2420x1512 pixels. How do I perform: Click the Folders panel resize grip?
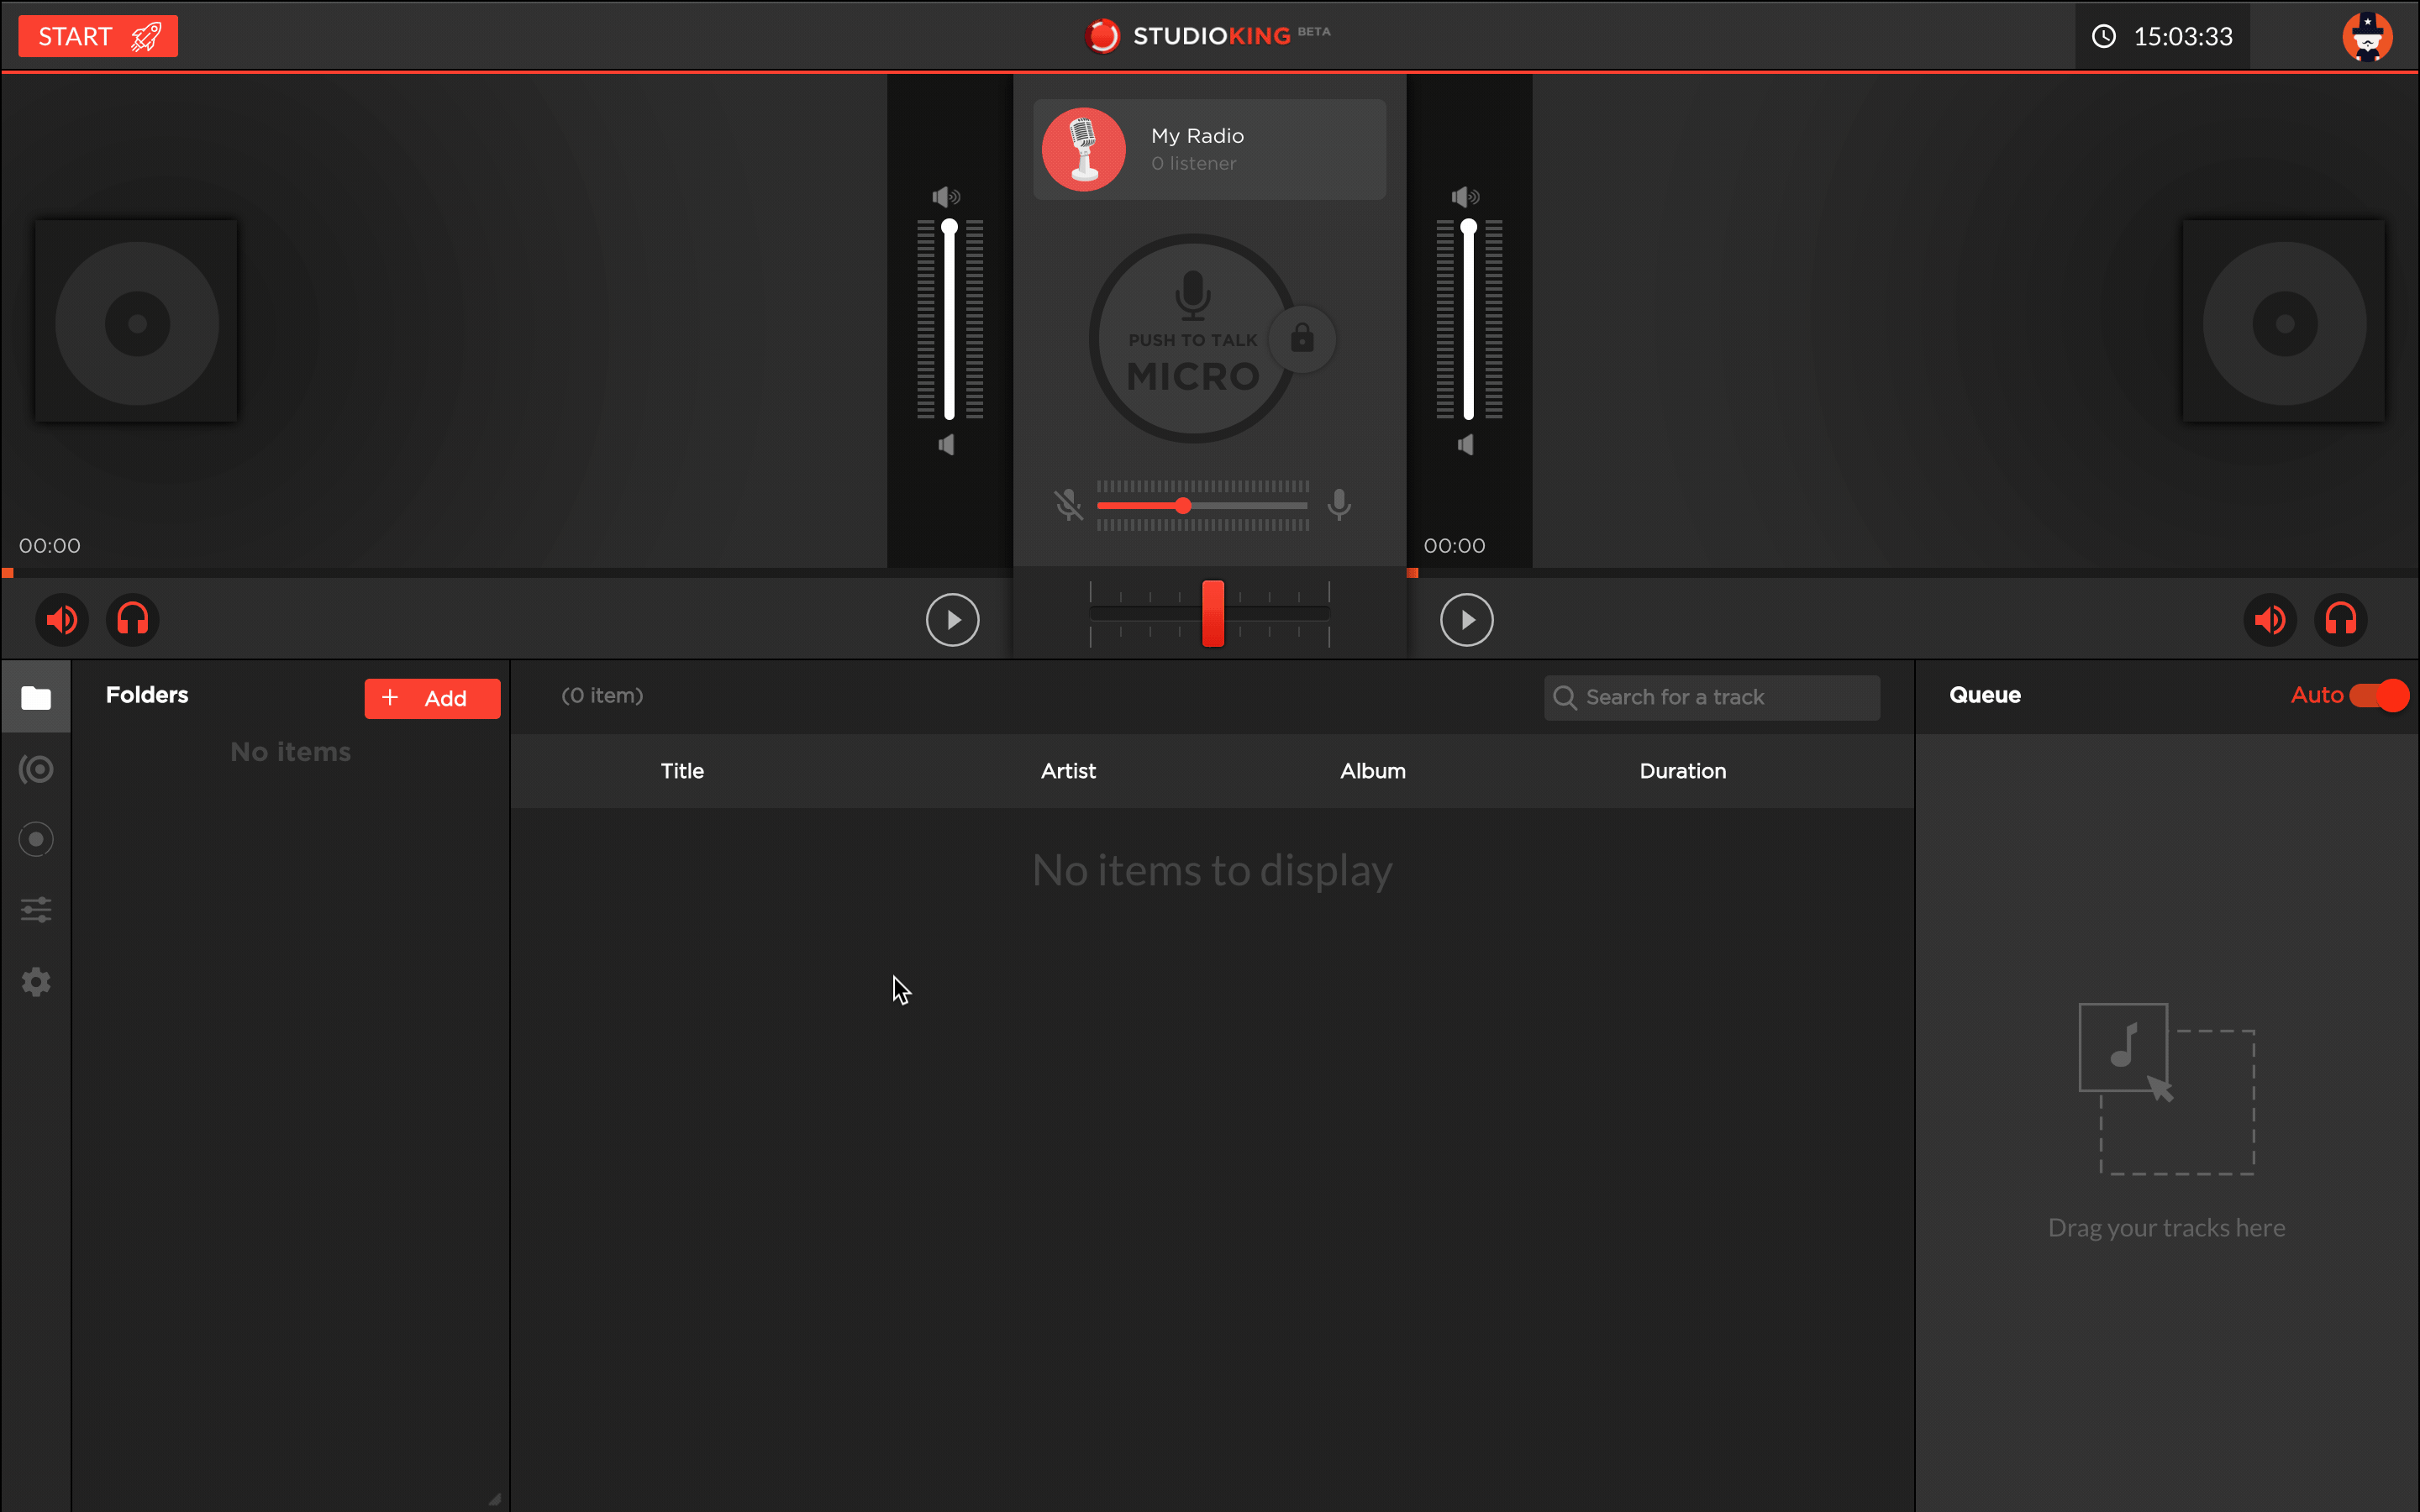495,1499
